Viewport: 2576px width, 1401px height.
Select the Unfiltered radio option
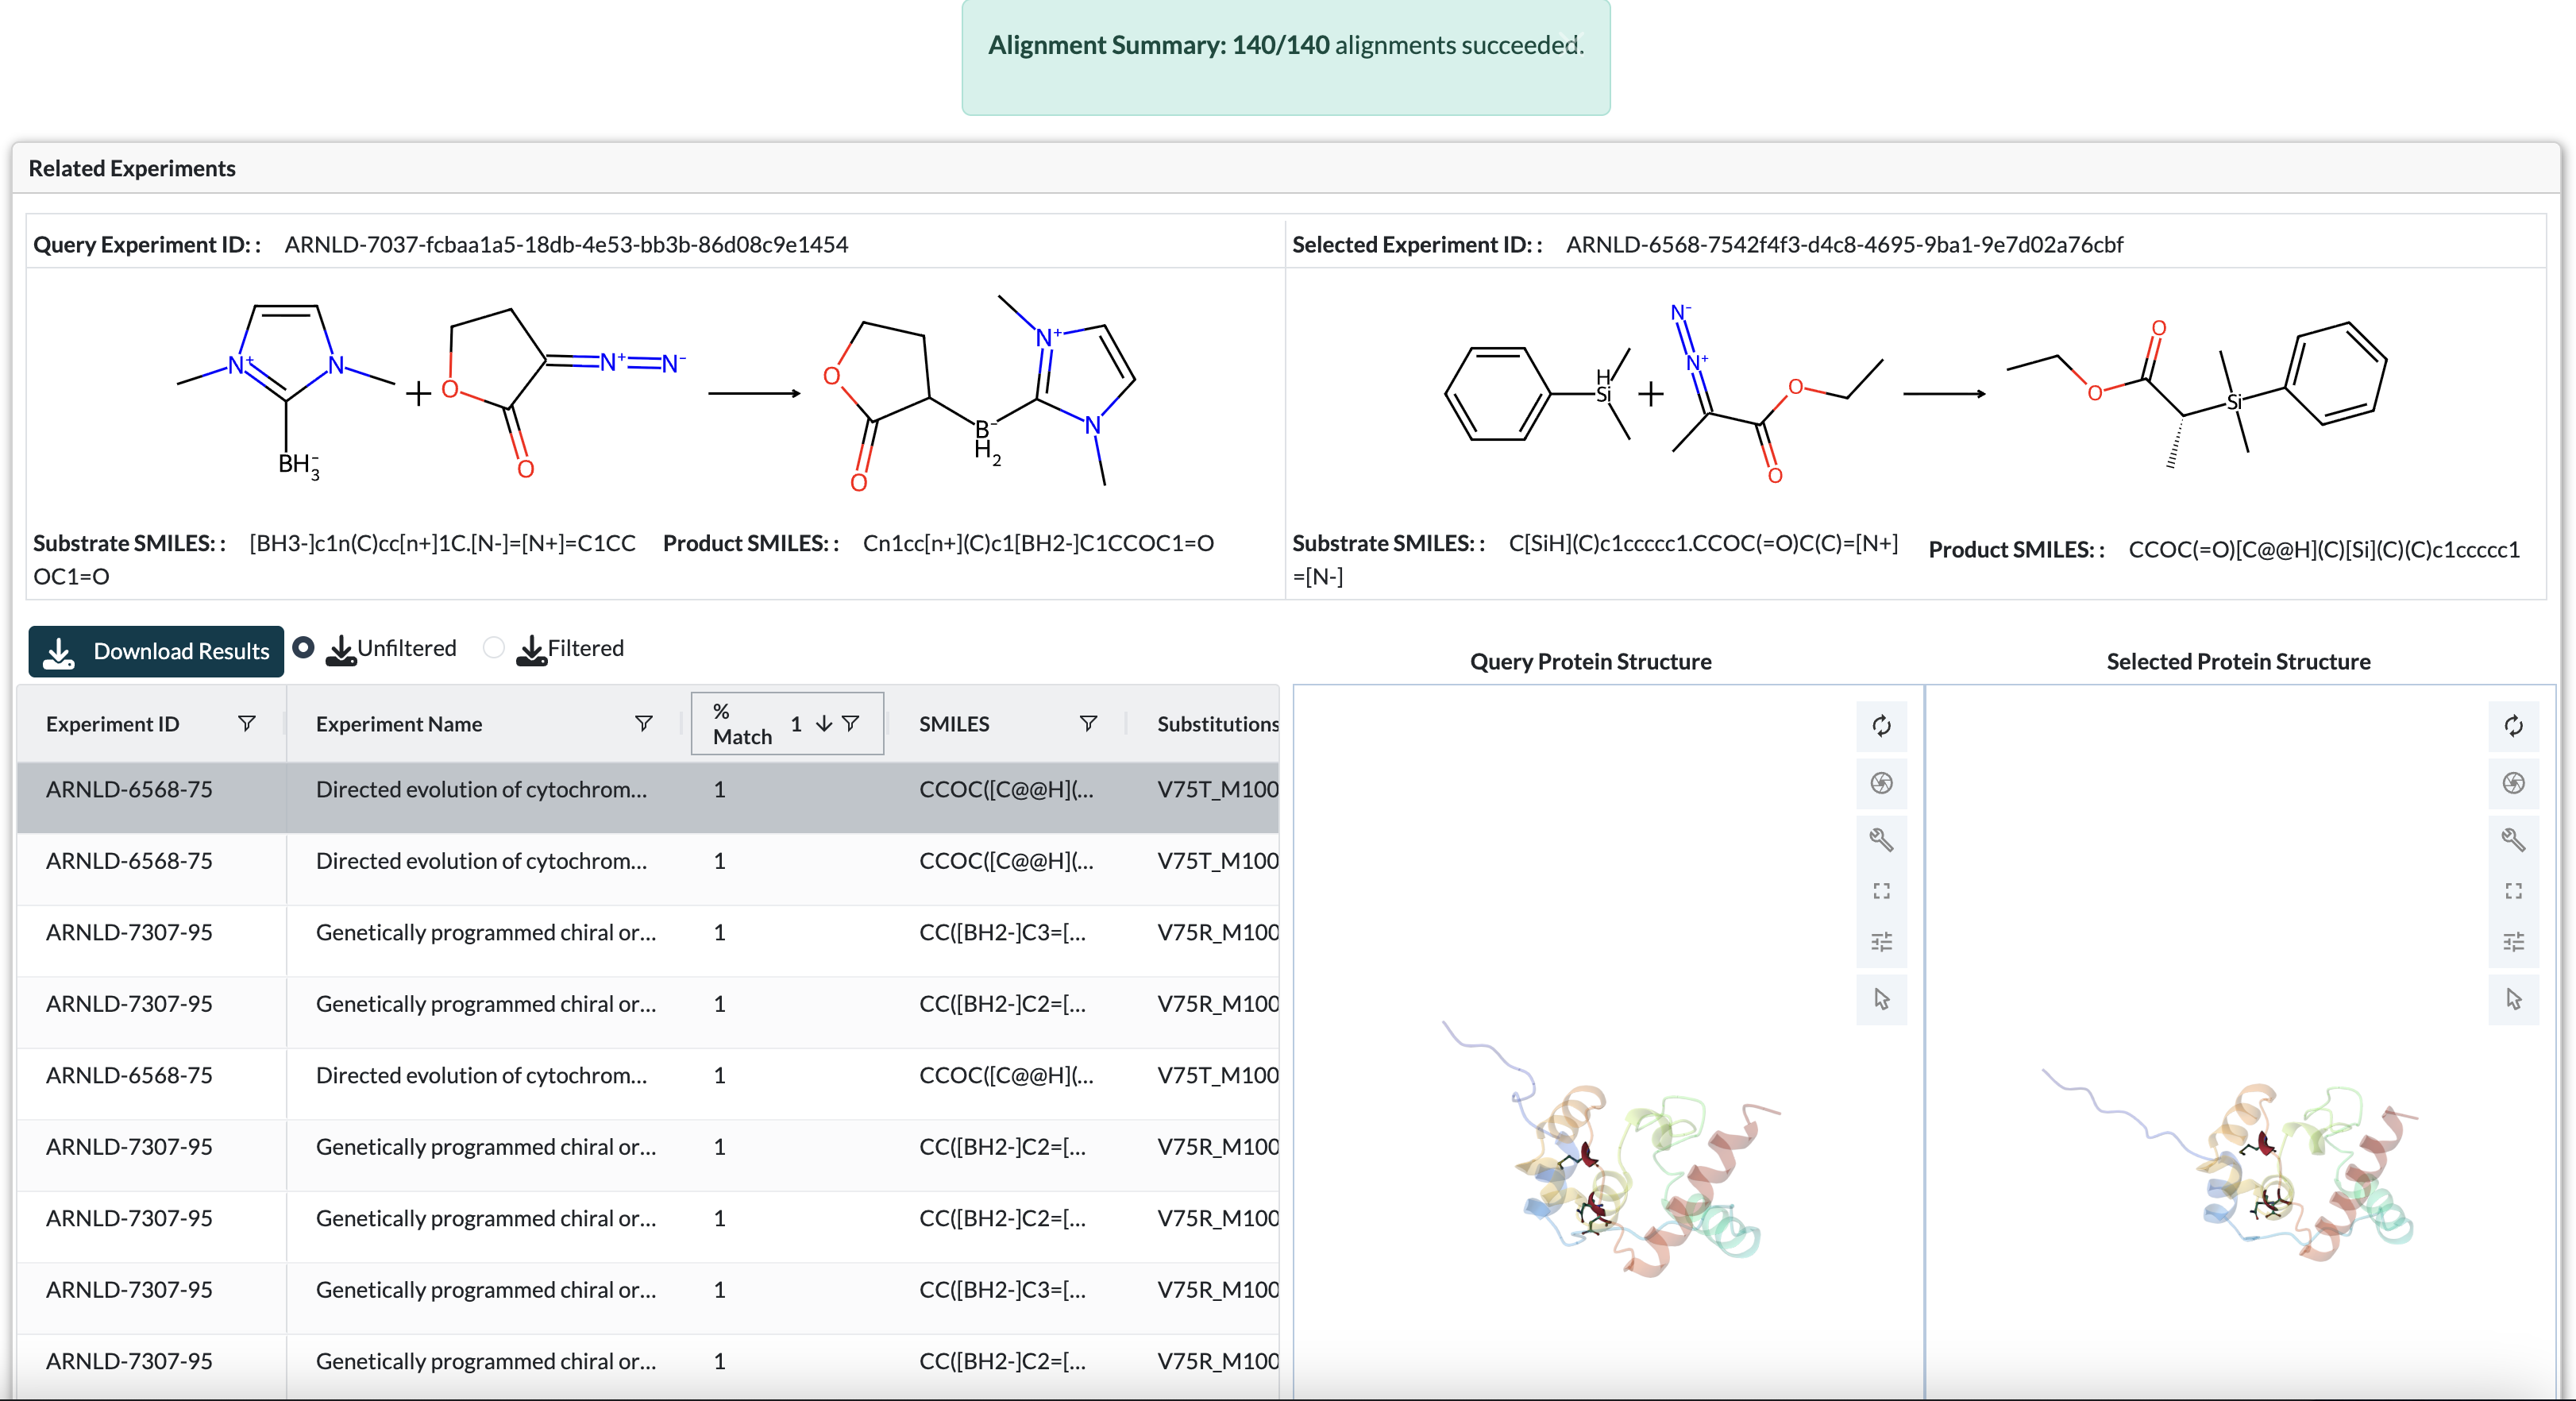(x=304, y=648)
